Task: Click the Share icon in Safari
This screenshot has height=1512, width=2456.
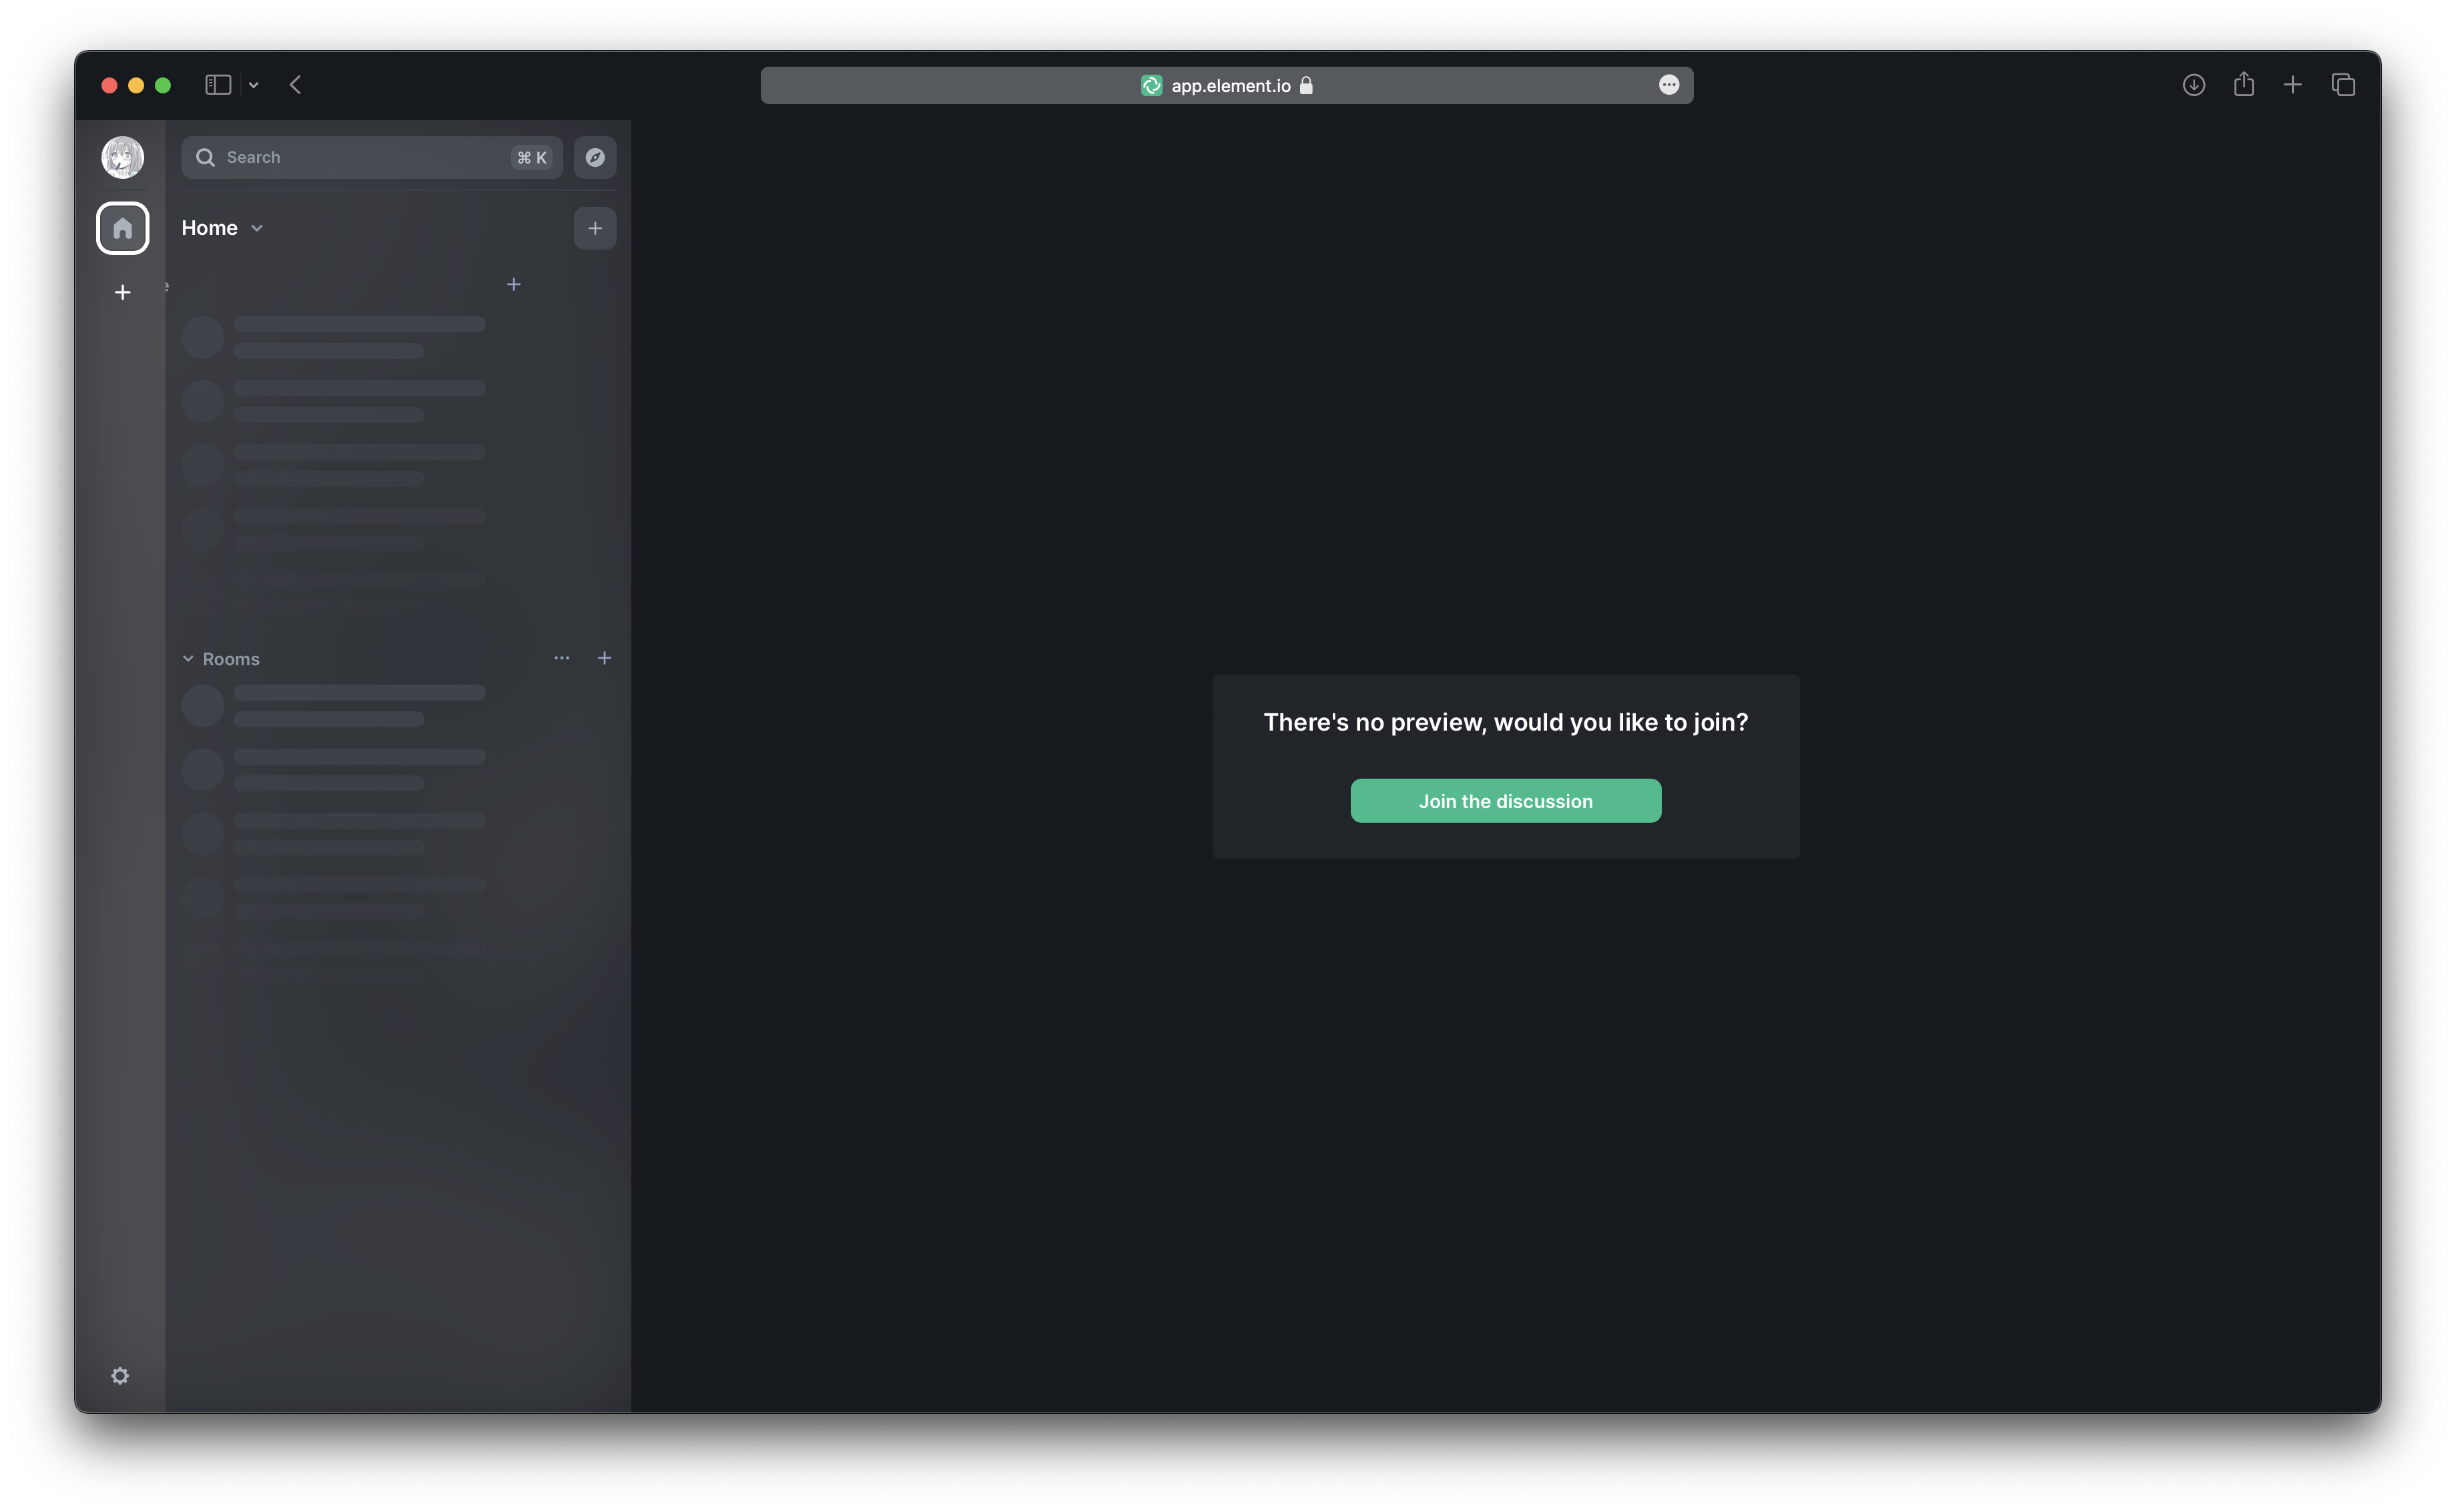Action: click(x=2244, y=85)
